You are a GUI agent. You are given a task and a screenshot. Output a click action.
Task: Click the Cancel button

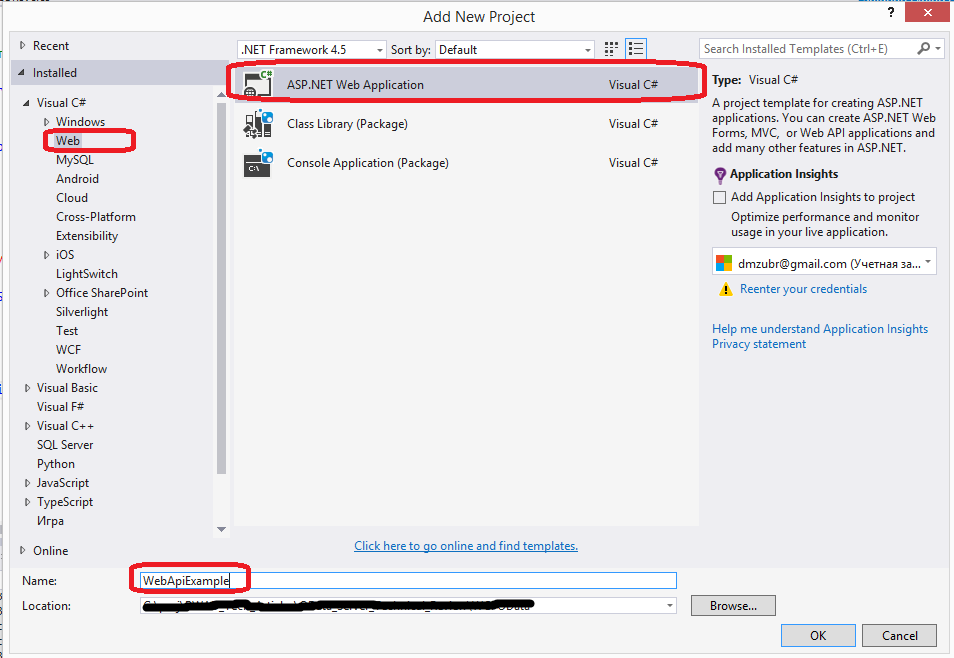point(900,635)
